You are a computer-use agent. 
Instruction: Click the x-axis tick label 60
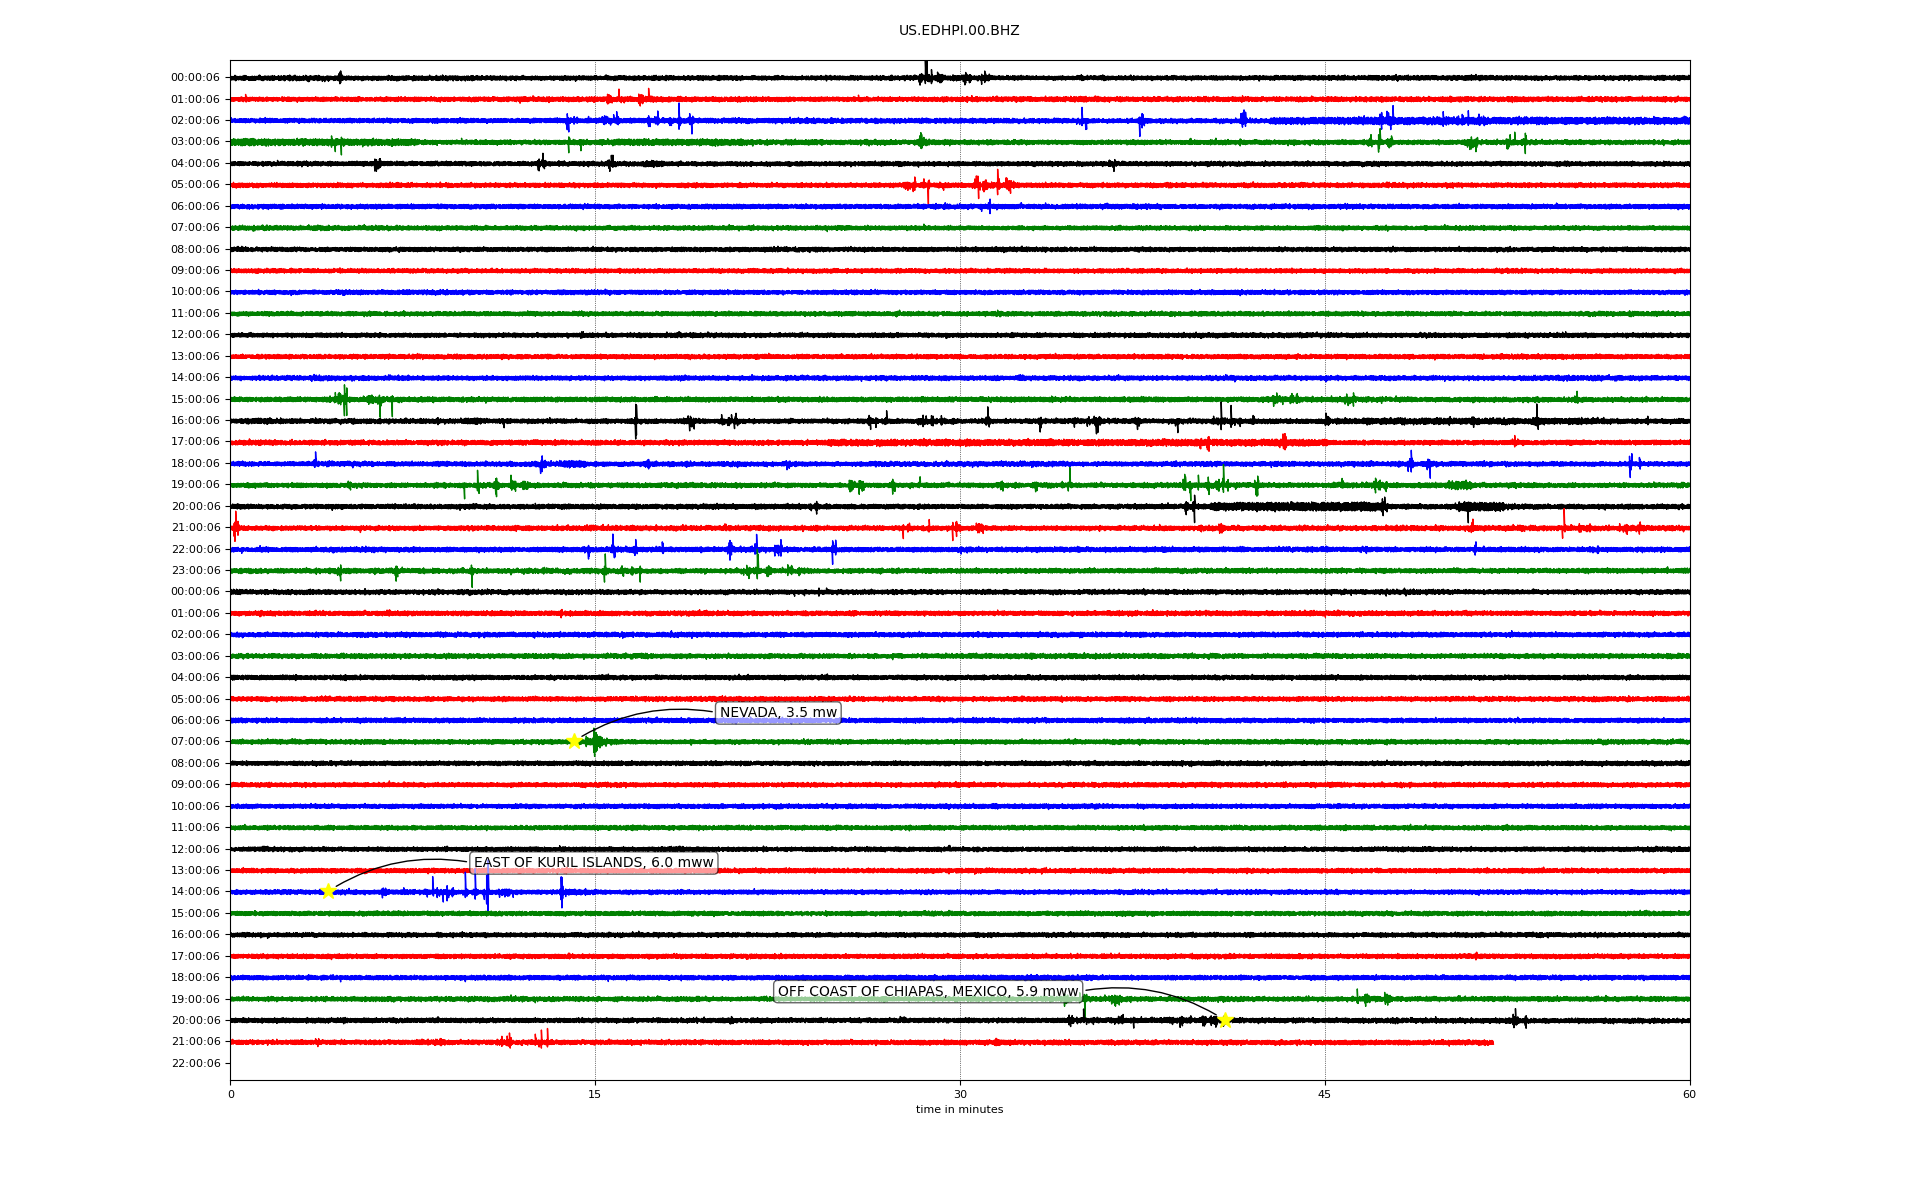1689,1094
